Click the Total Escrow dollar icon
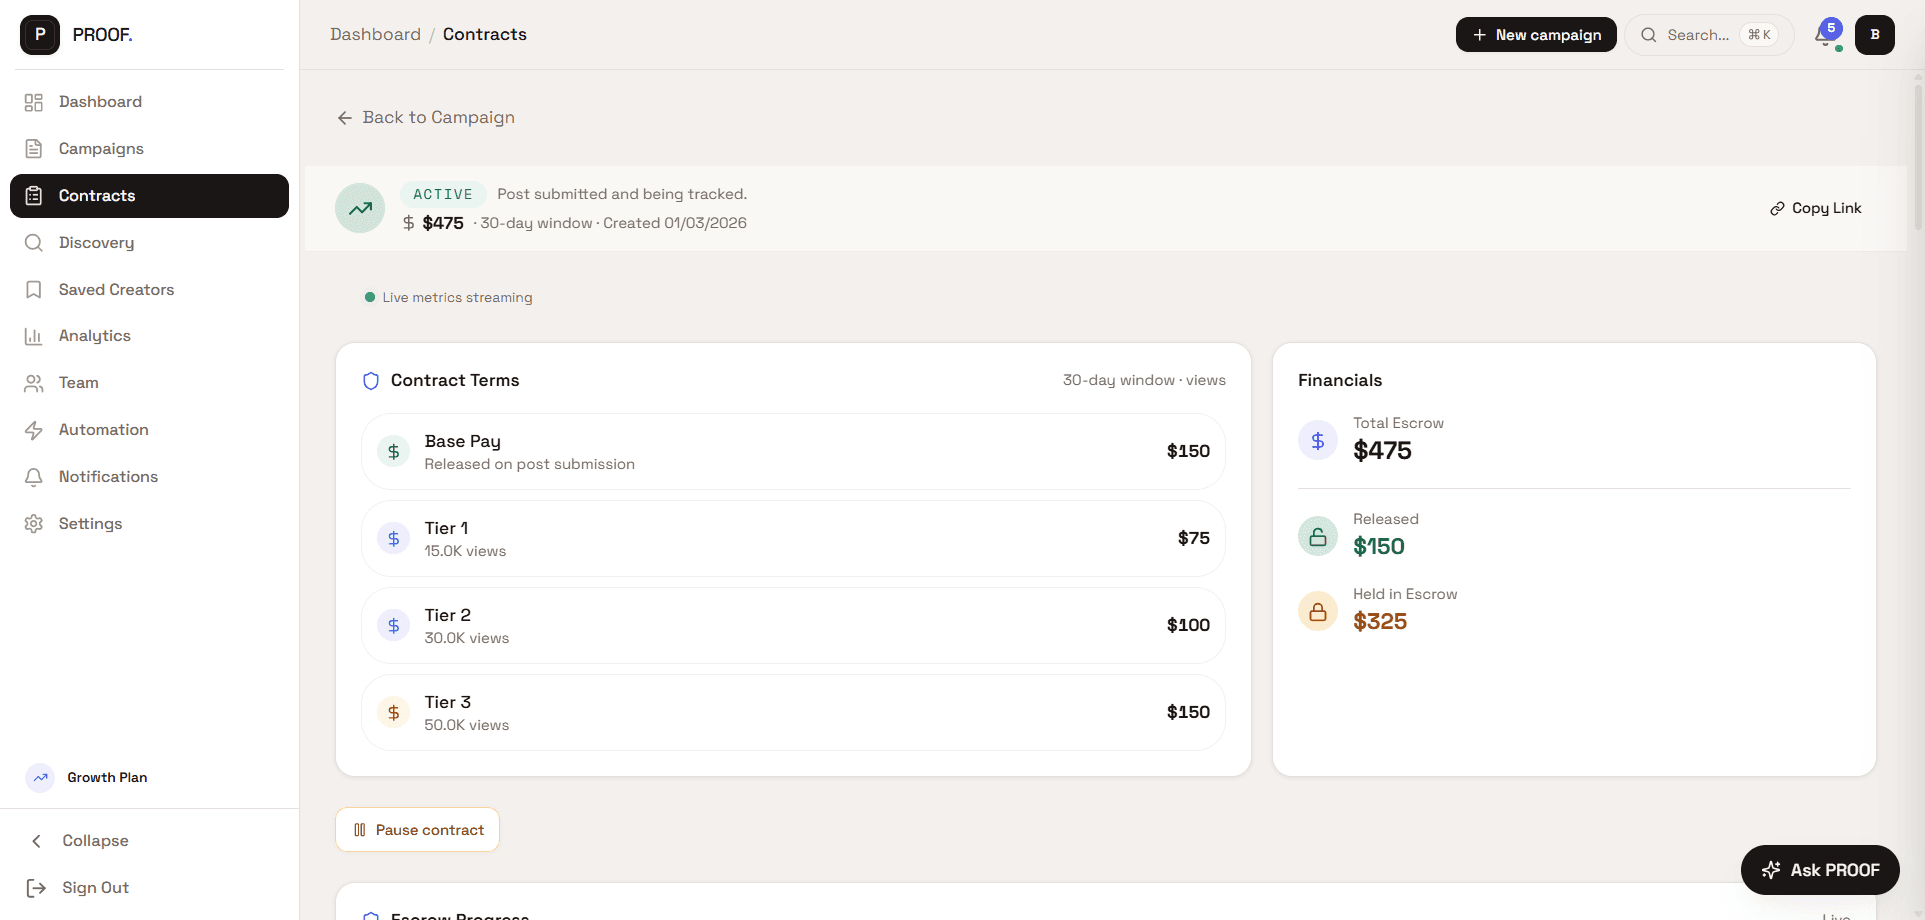 pyautogui.click(x=1318, y=441)
